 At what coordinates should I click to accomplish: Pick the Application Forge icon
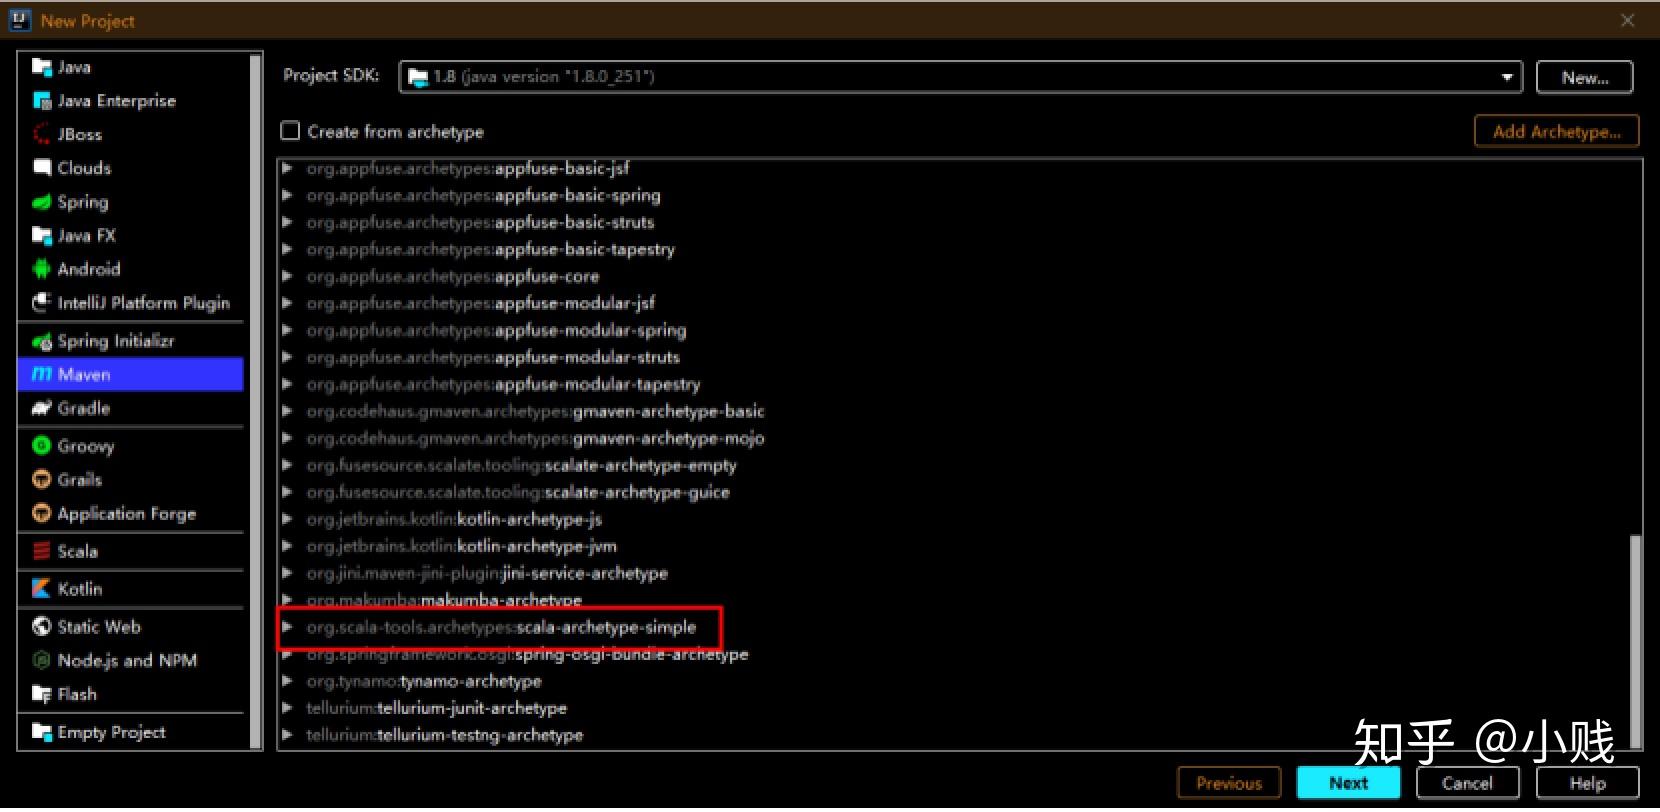pyautogui.click(x=41, y=514)
